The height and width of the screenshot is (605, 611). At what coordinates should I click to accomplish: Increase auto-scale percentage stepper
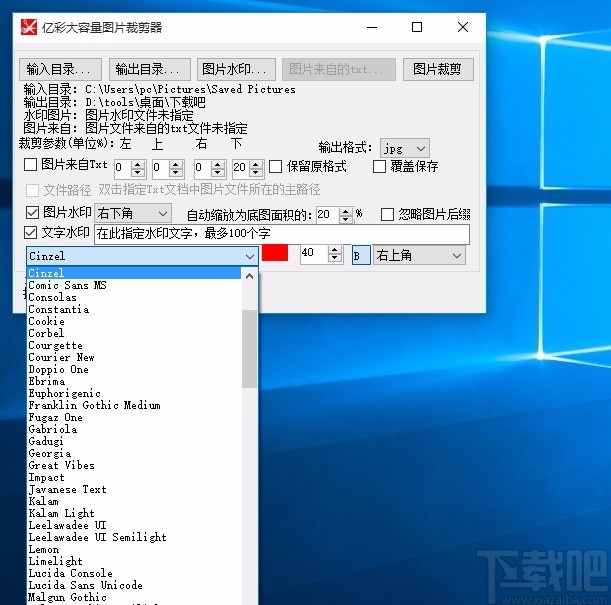point(346,211)
